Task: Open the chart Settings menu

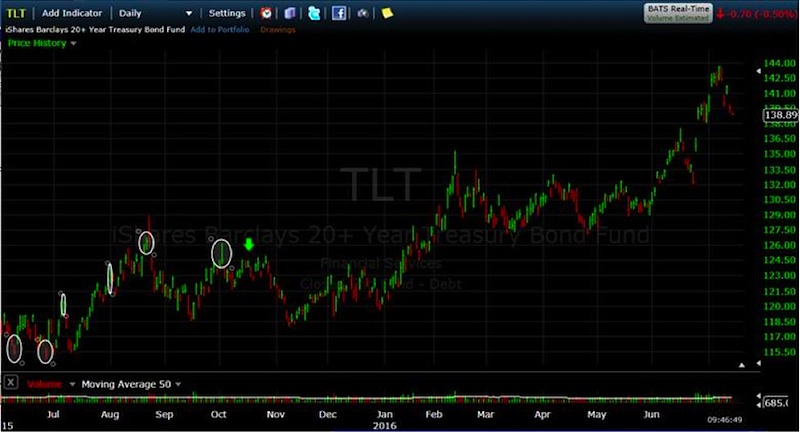Action: [x=227, y=13]
